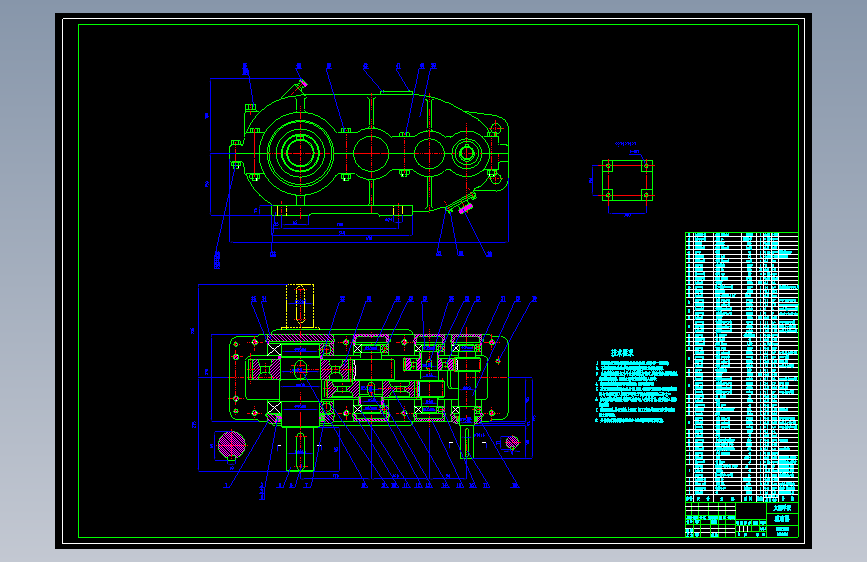867x562 pixels.
Task: Click the housing base foot plate in front view
Action: (342, 210)
